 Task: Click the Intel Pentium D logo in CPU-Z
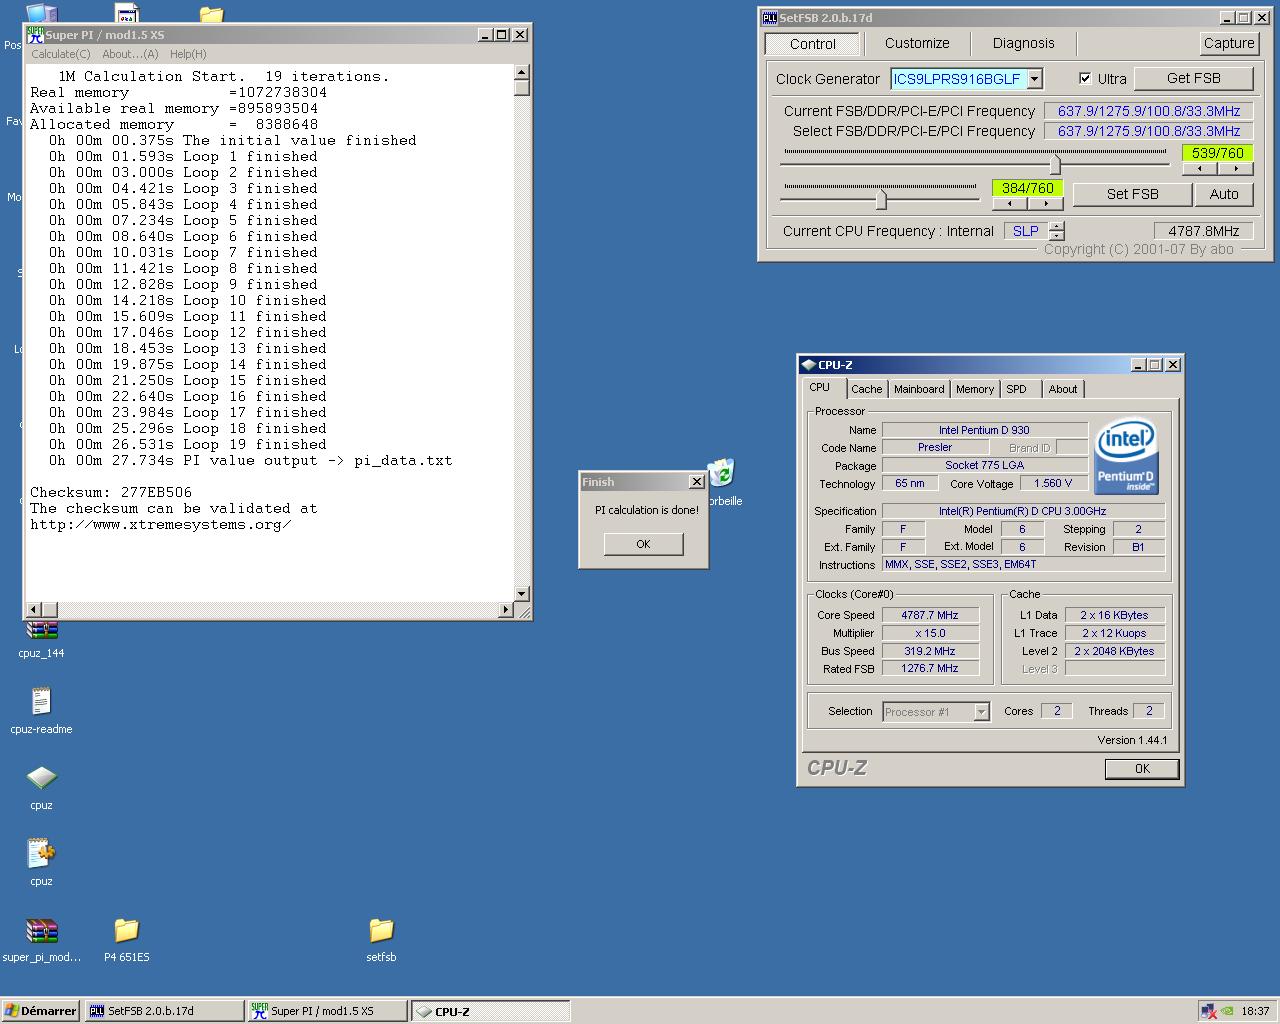pos(1126,456)
